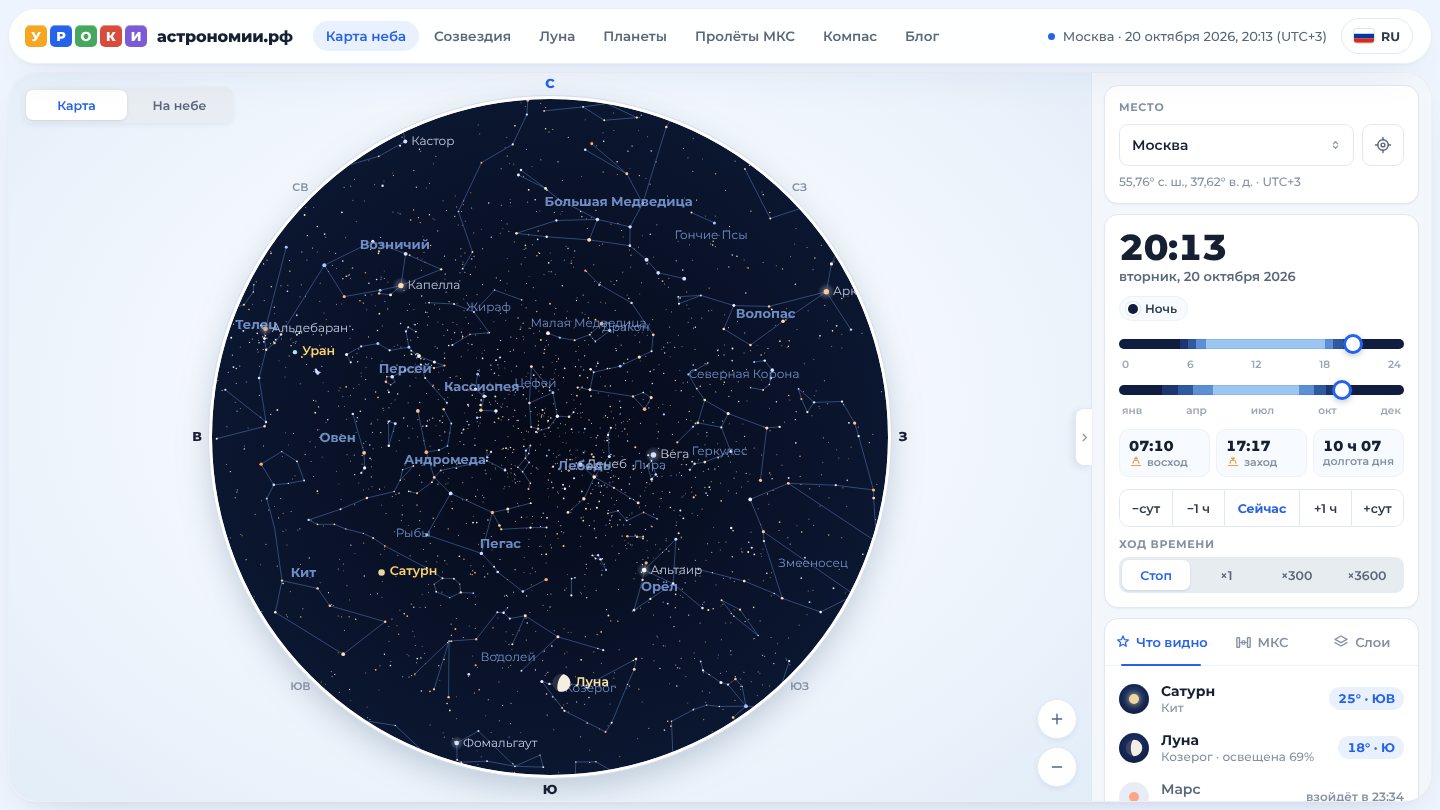Image resolution: width=1440 pixels, height=810 pixels.
Task: Click the 25° · ЮВ badge for Saturn
Action: [x=1366, y=698]
